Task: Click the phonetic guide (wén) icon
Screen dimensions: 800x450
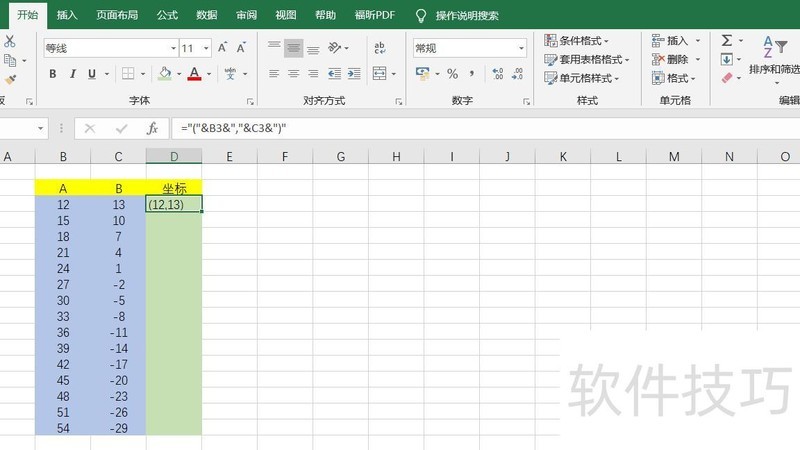Action: click(x=230, y=74)
